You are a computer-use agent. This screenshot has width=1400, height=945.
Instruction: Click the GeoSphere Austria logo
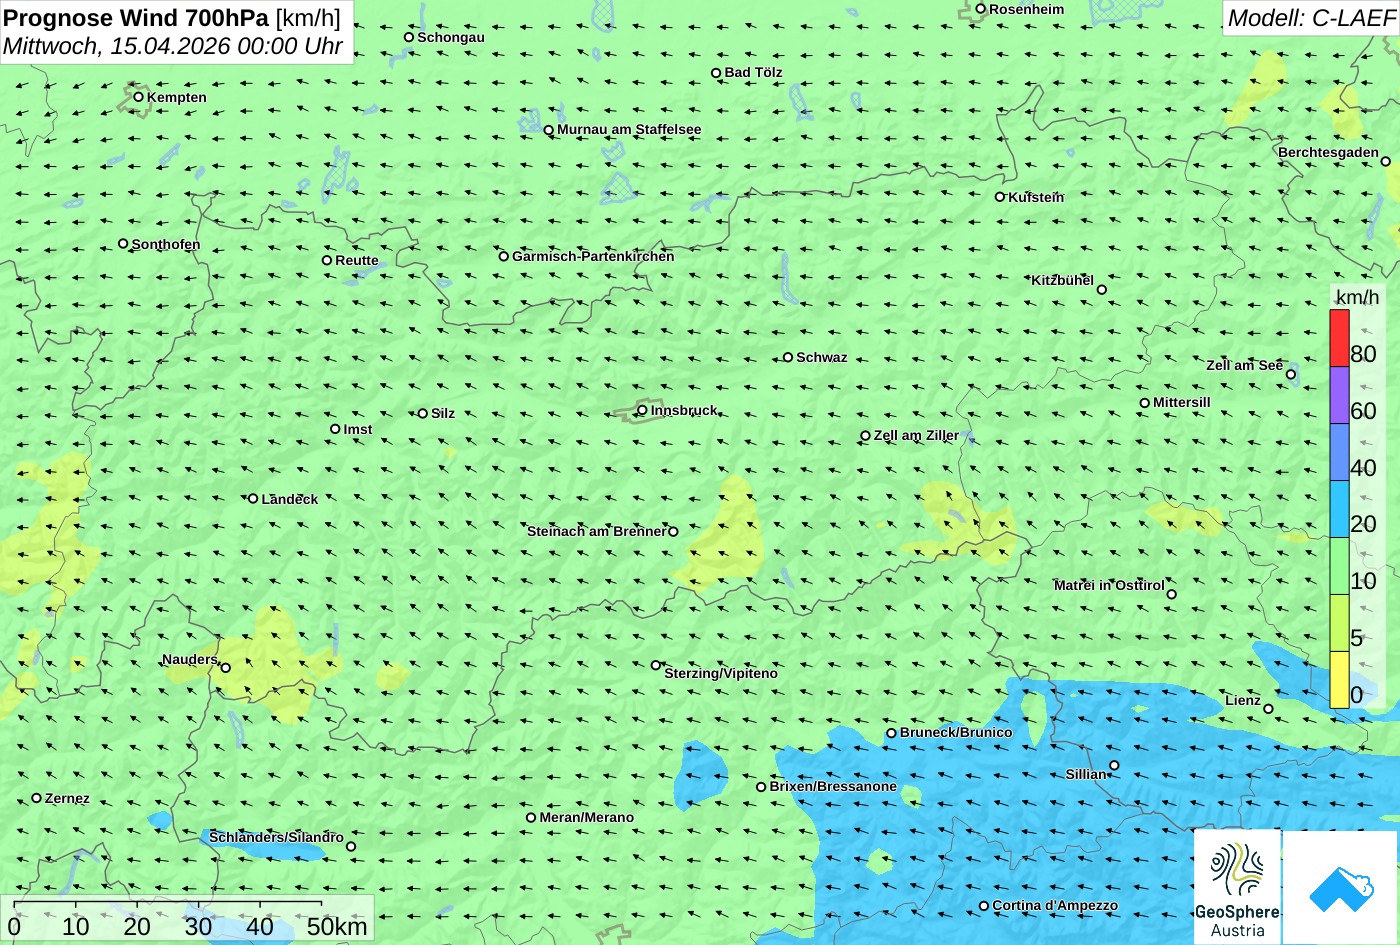click(x=1237, y=887)
